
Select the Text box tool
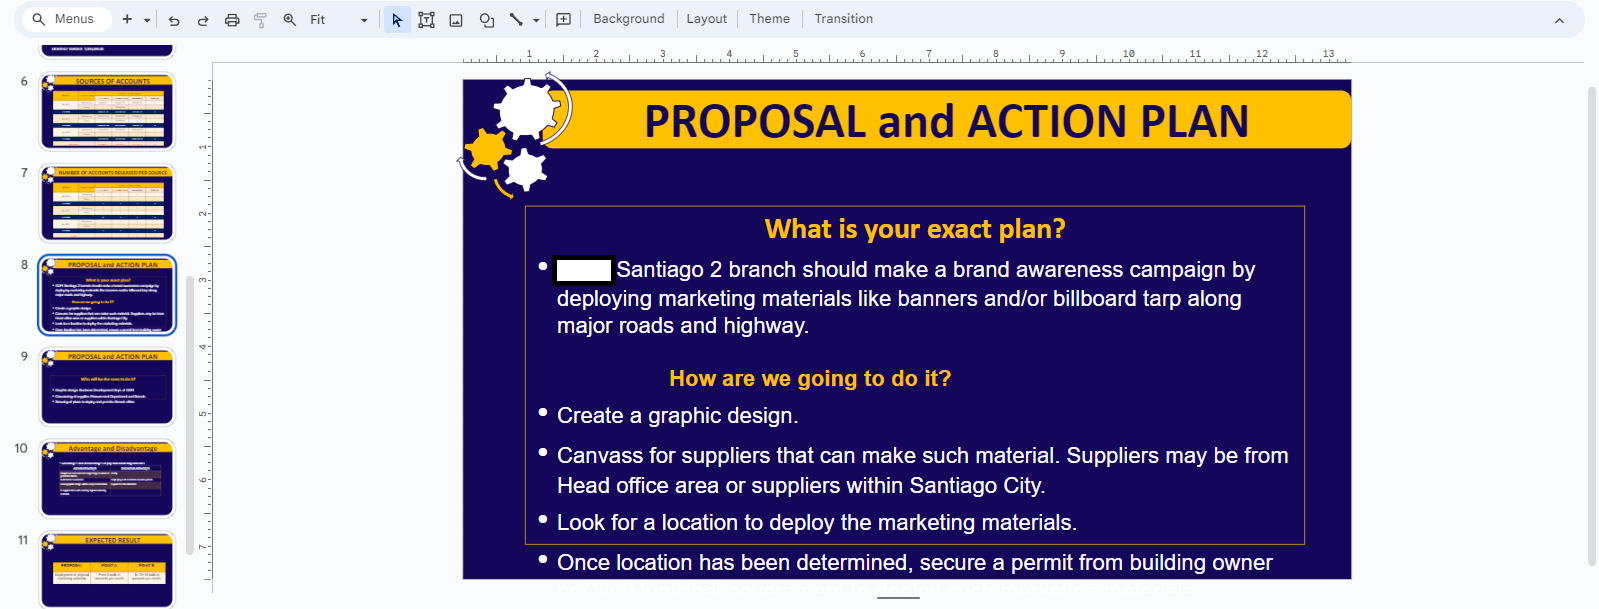click(x=426, y=20)
